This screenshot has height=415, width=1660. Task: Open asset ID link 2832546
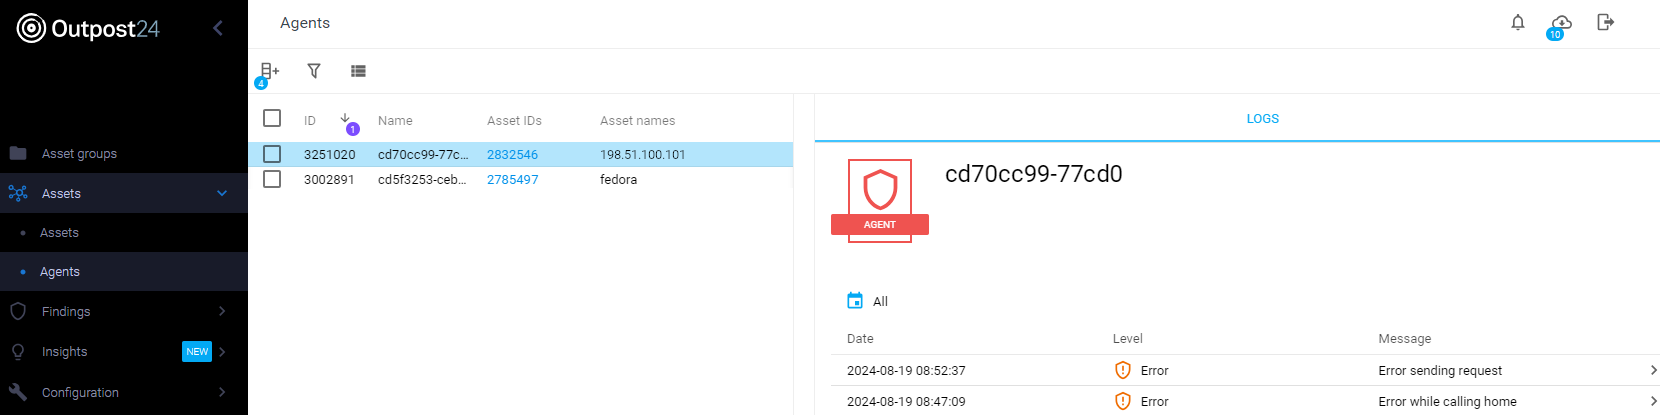point(512,155)
